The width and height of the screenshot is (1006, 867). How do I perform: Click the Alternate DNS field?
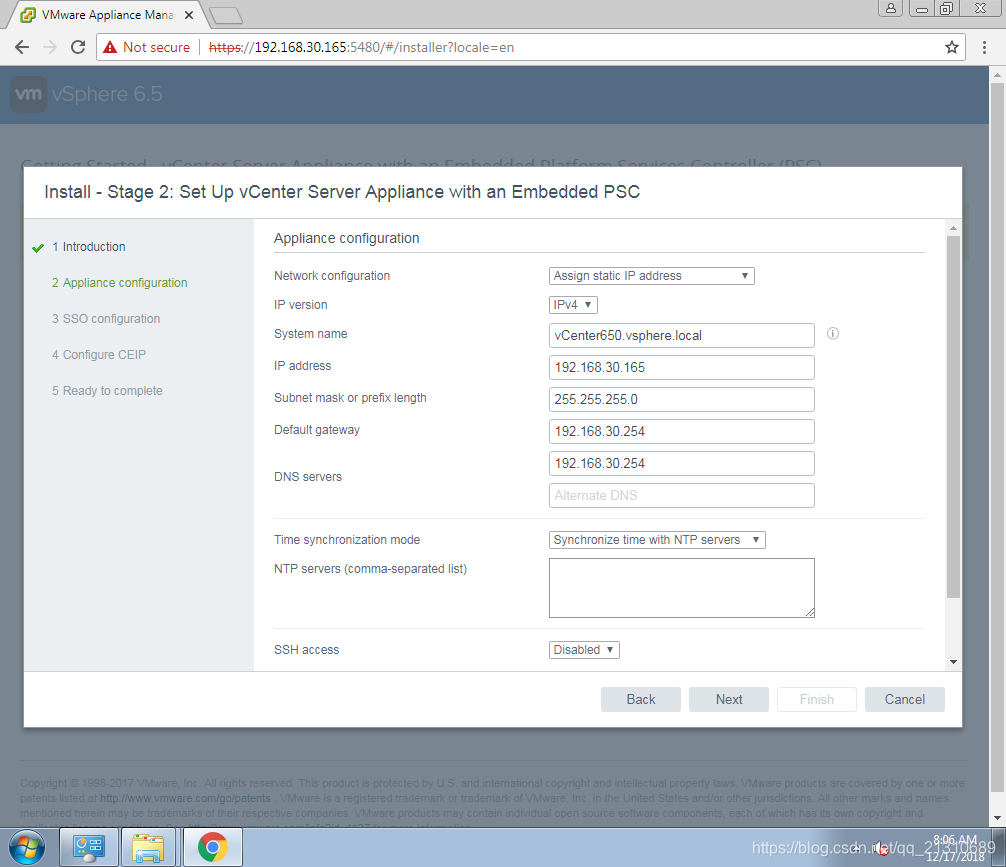point(681,496)
